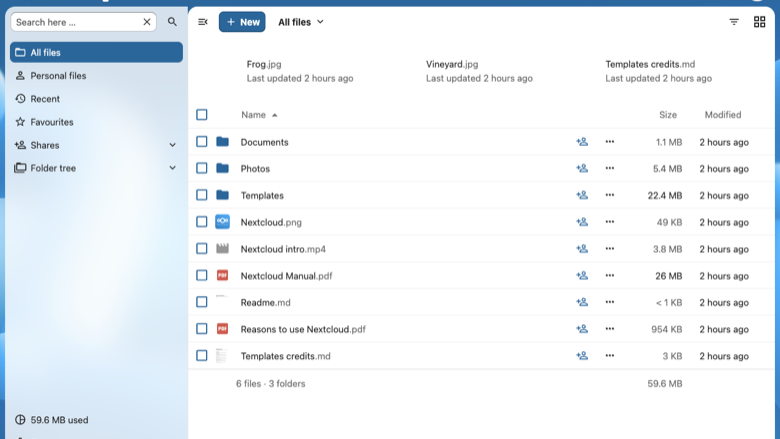The image size is (780, 439).
Task: Click 59.6 MB used storage indicator
Action: point(52,420)
